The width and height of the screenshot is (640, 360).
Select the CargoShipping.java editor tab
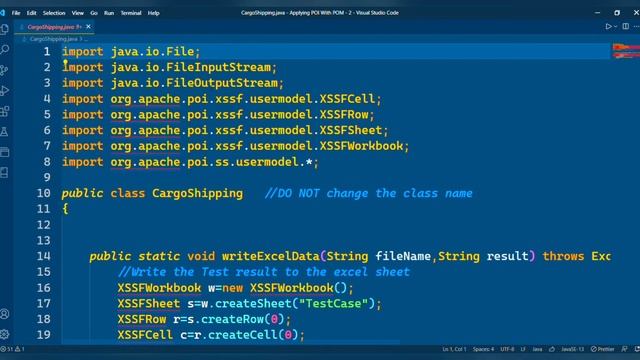(x=54, y=27)
